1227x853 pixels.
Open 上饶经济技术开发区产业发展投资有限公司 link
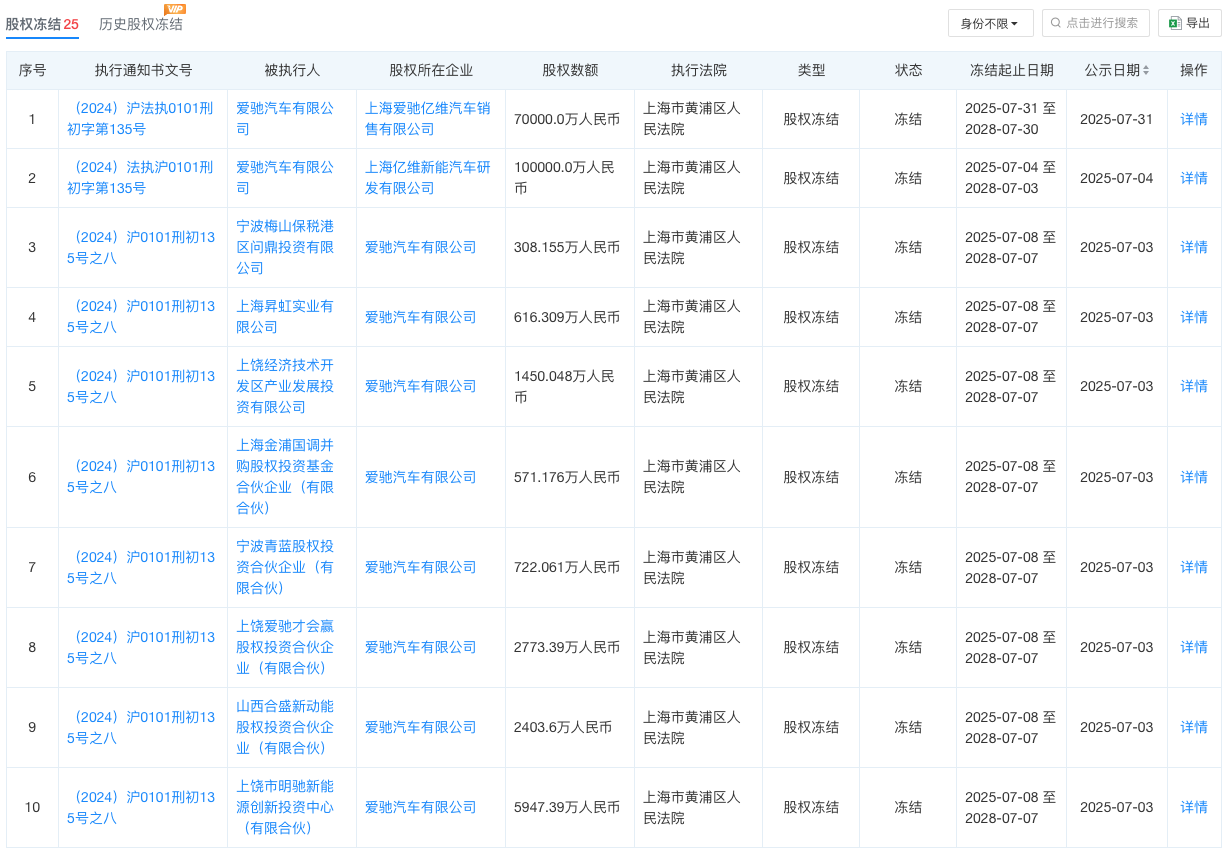click(x=285, y=386)
